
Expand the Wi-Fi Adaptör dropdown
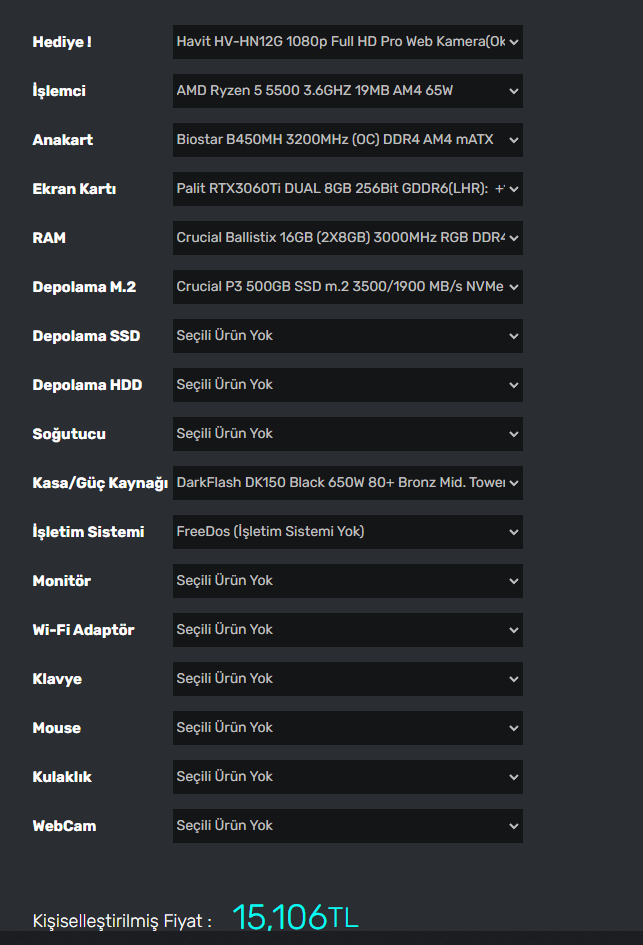pos(347,630)
